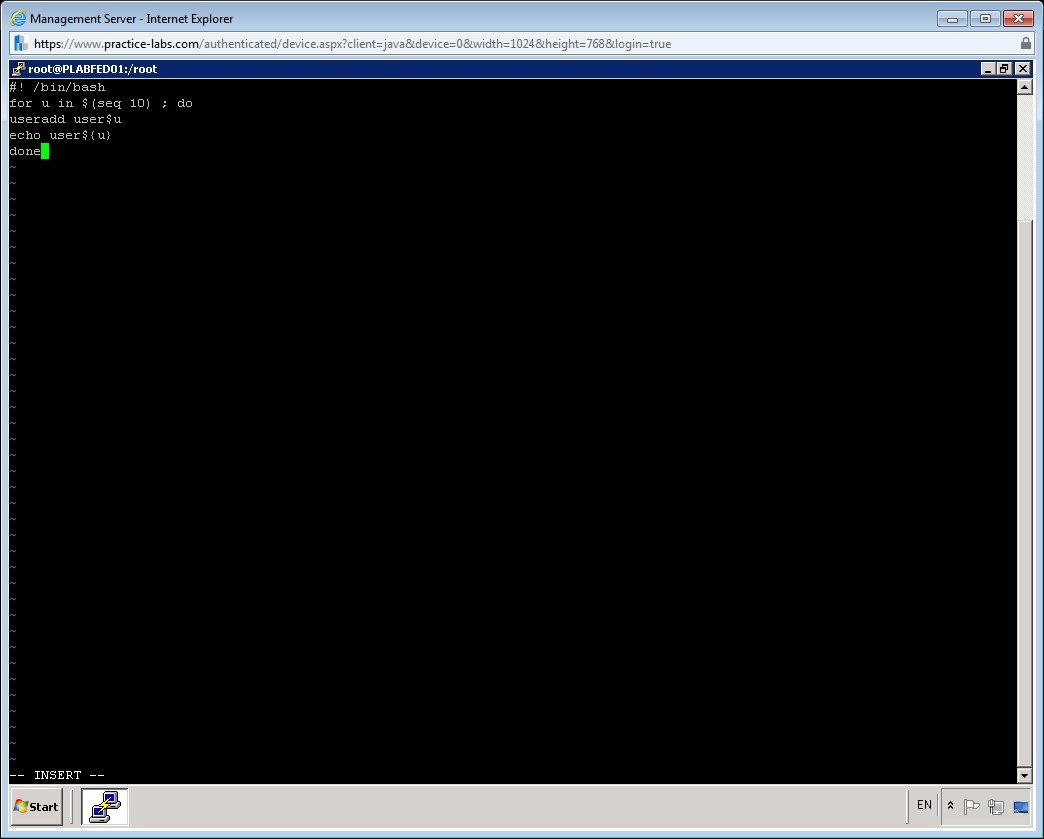The image size is (1044, 839).
Task: Click the Practice Labs site icon in the address bar
Action: click(18, 43)
